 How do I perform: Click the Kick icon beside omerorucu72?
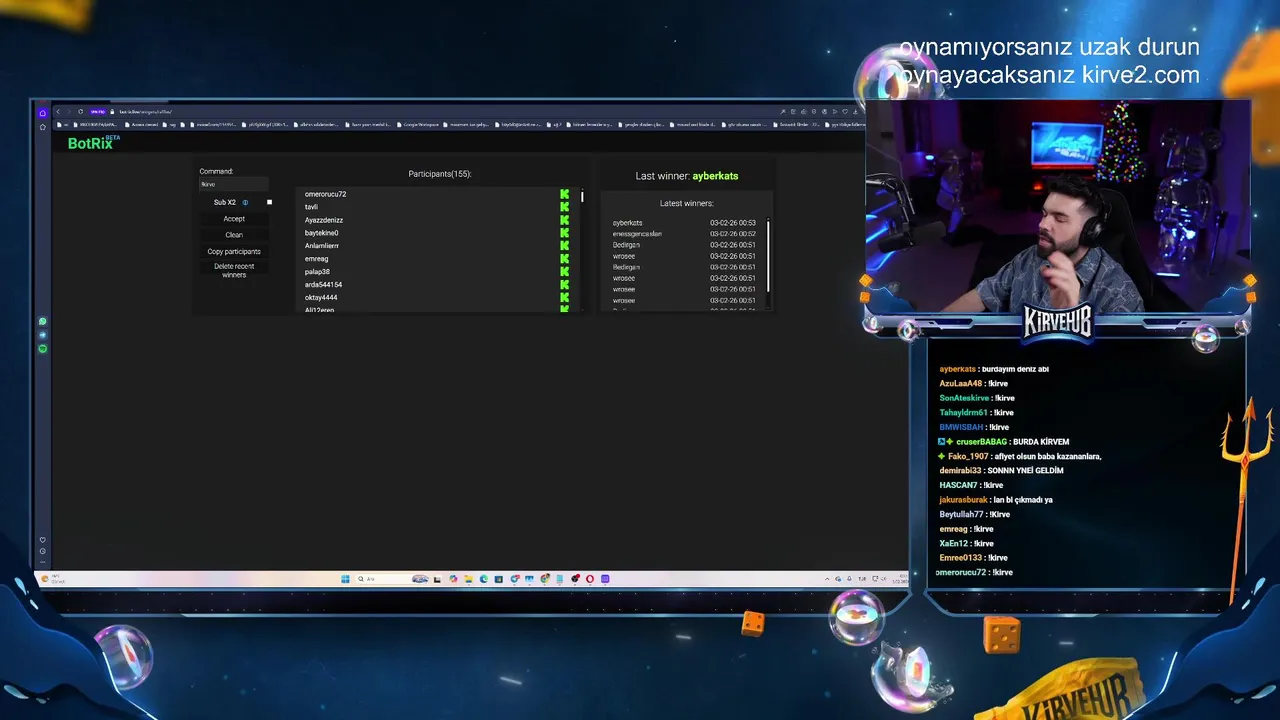(x=565, y=194)
